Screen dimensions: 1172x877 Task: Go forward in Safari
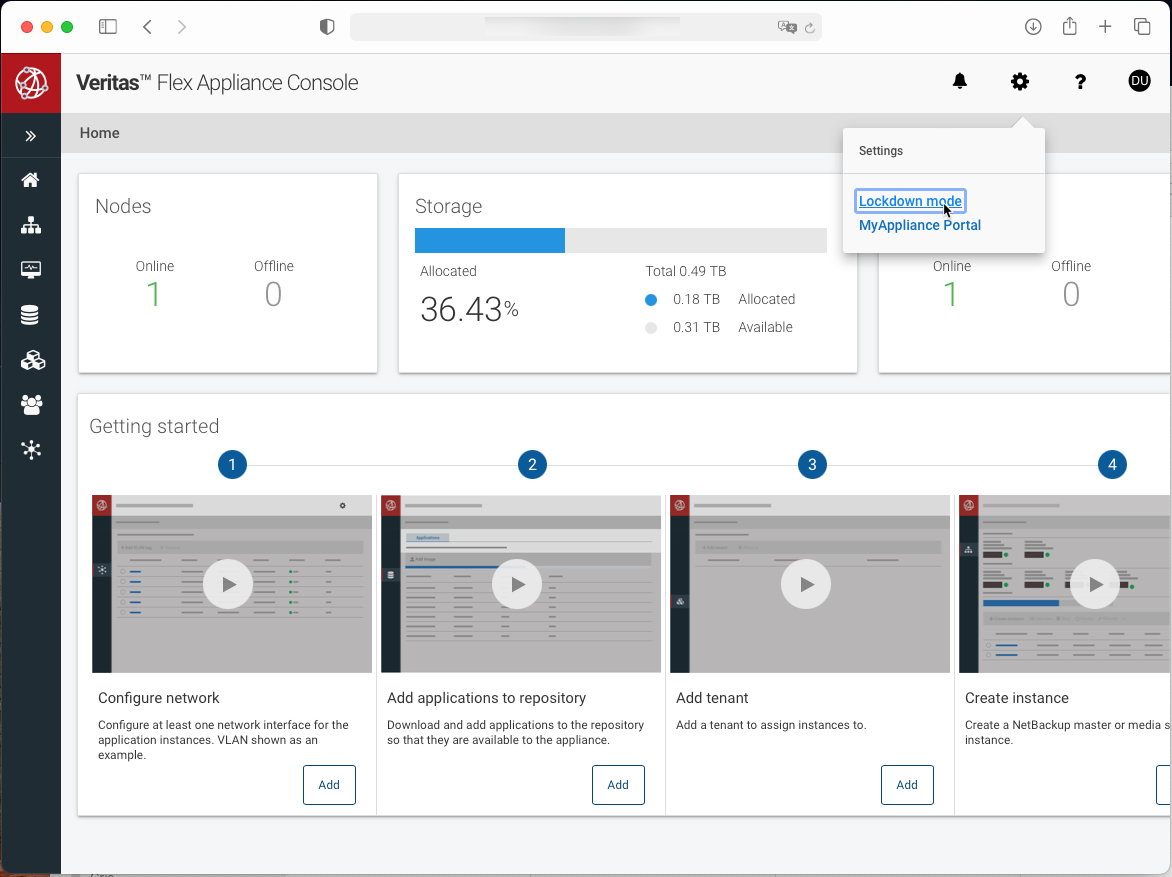[x=182, y=27]
